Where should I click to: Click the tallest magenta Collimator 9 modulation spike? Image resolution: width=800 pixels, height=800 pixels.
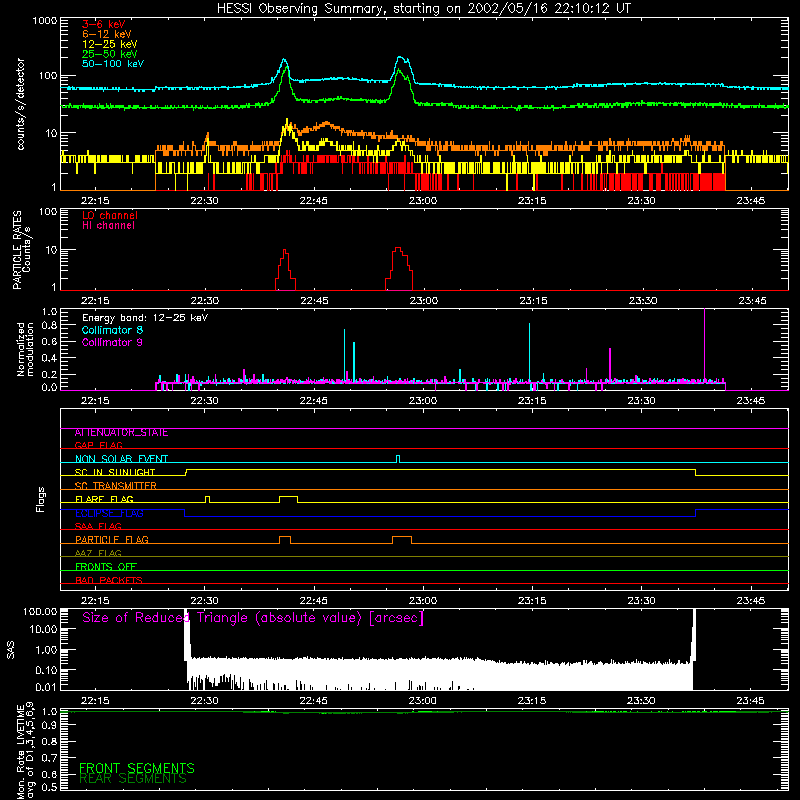click(x=705, y=344)
